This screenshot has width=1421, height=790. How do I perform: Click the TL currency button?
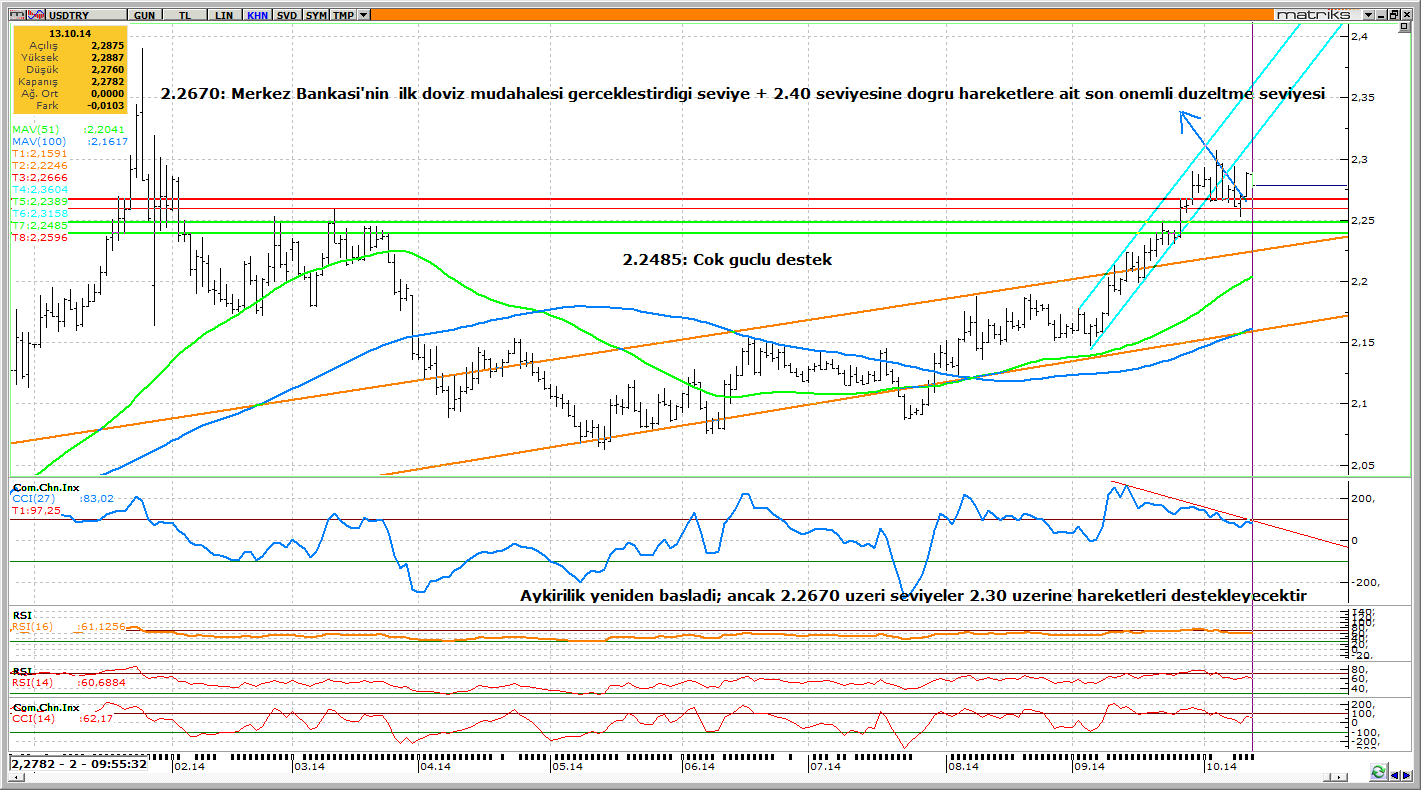(x=185, y=15)
